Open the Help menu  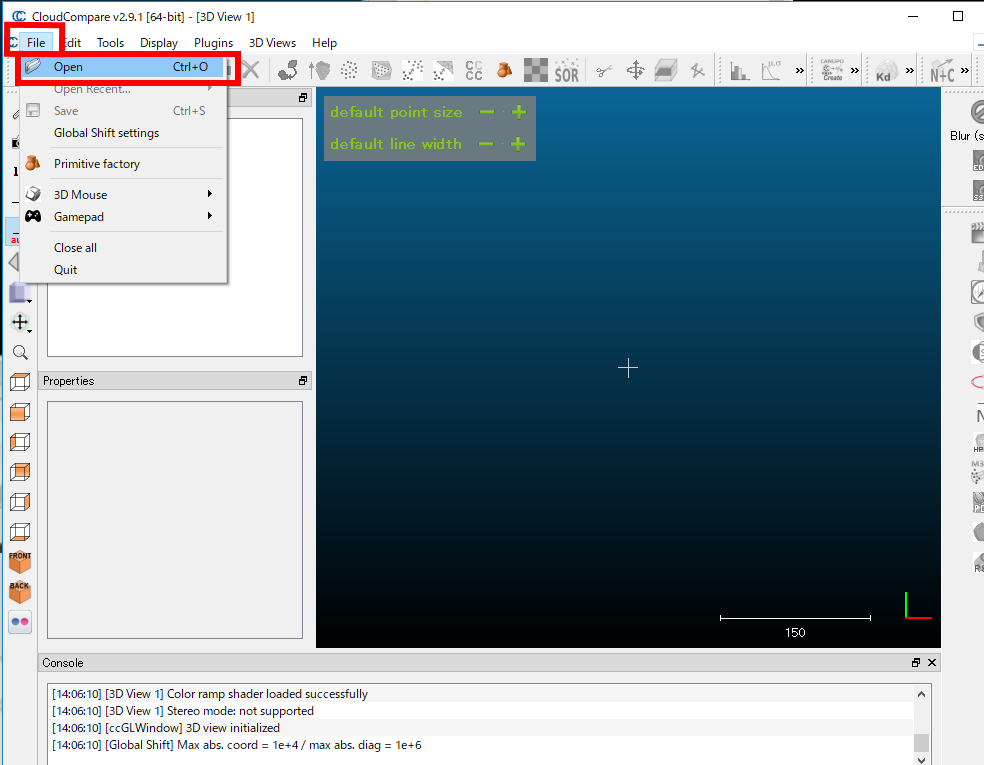pyautogui.click(x=324, y=43)
